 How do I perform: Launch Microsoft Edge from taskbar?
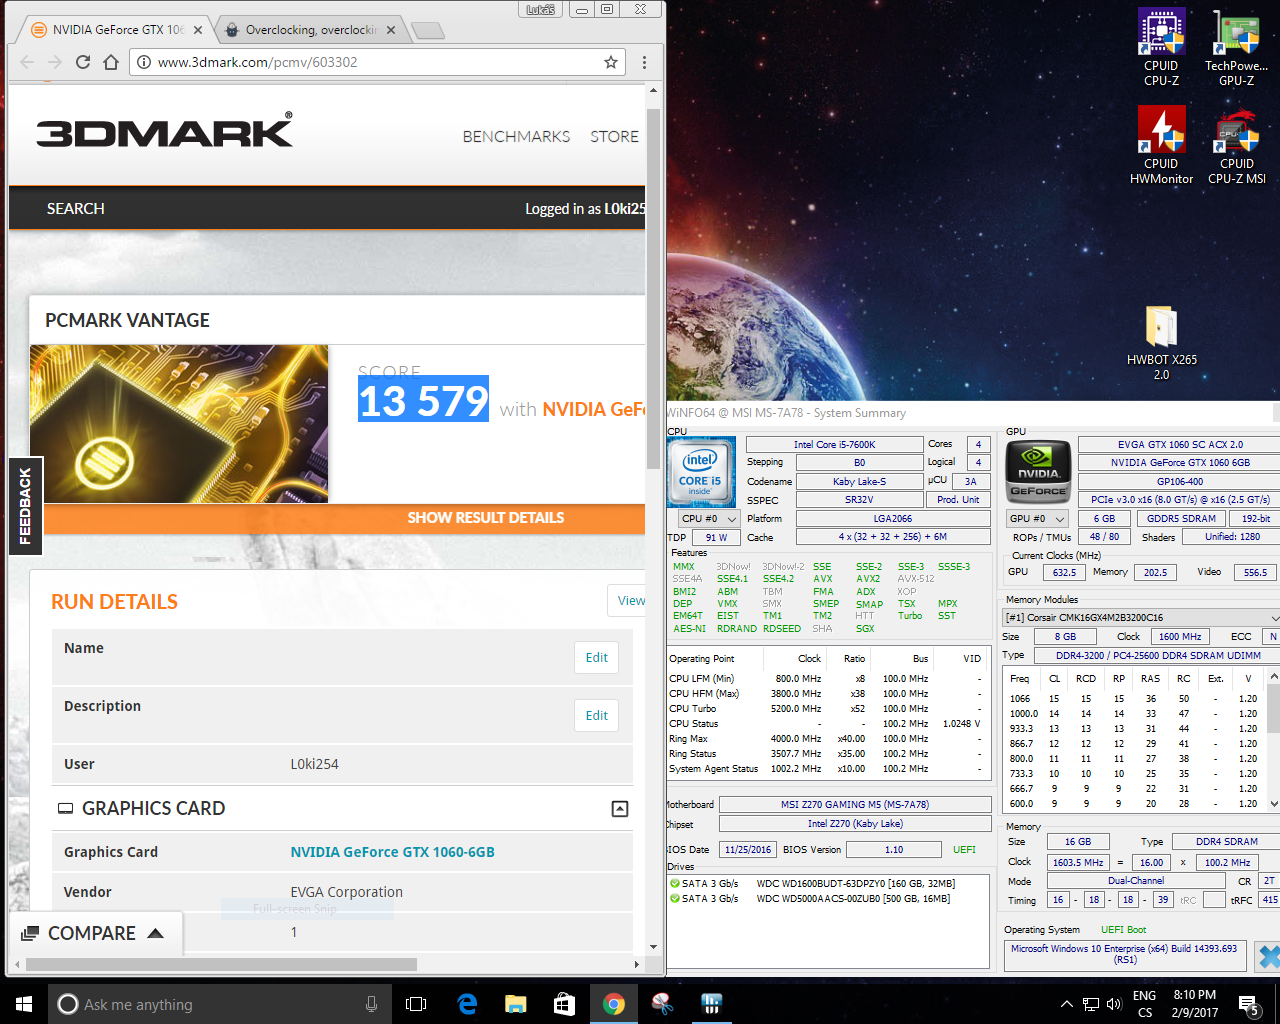point(467,1004)
